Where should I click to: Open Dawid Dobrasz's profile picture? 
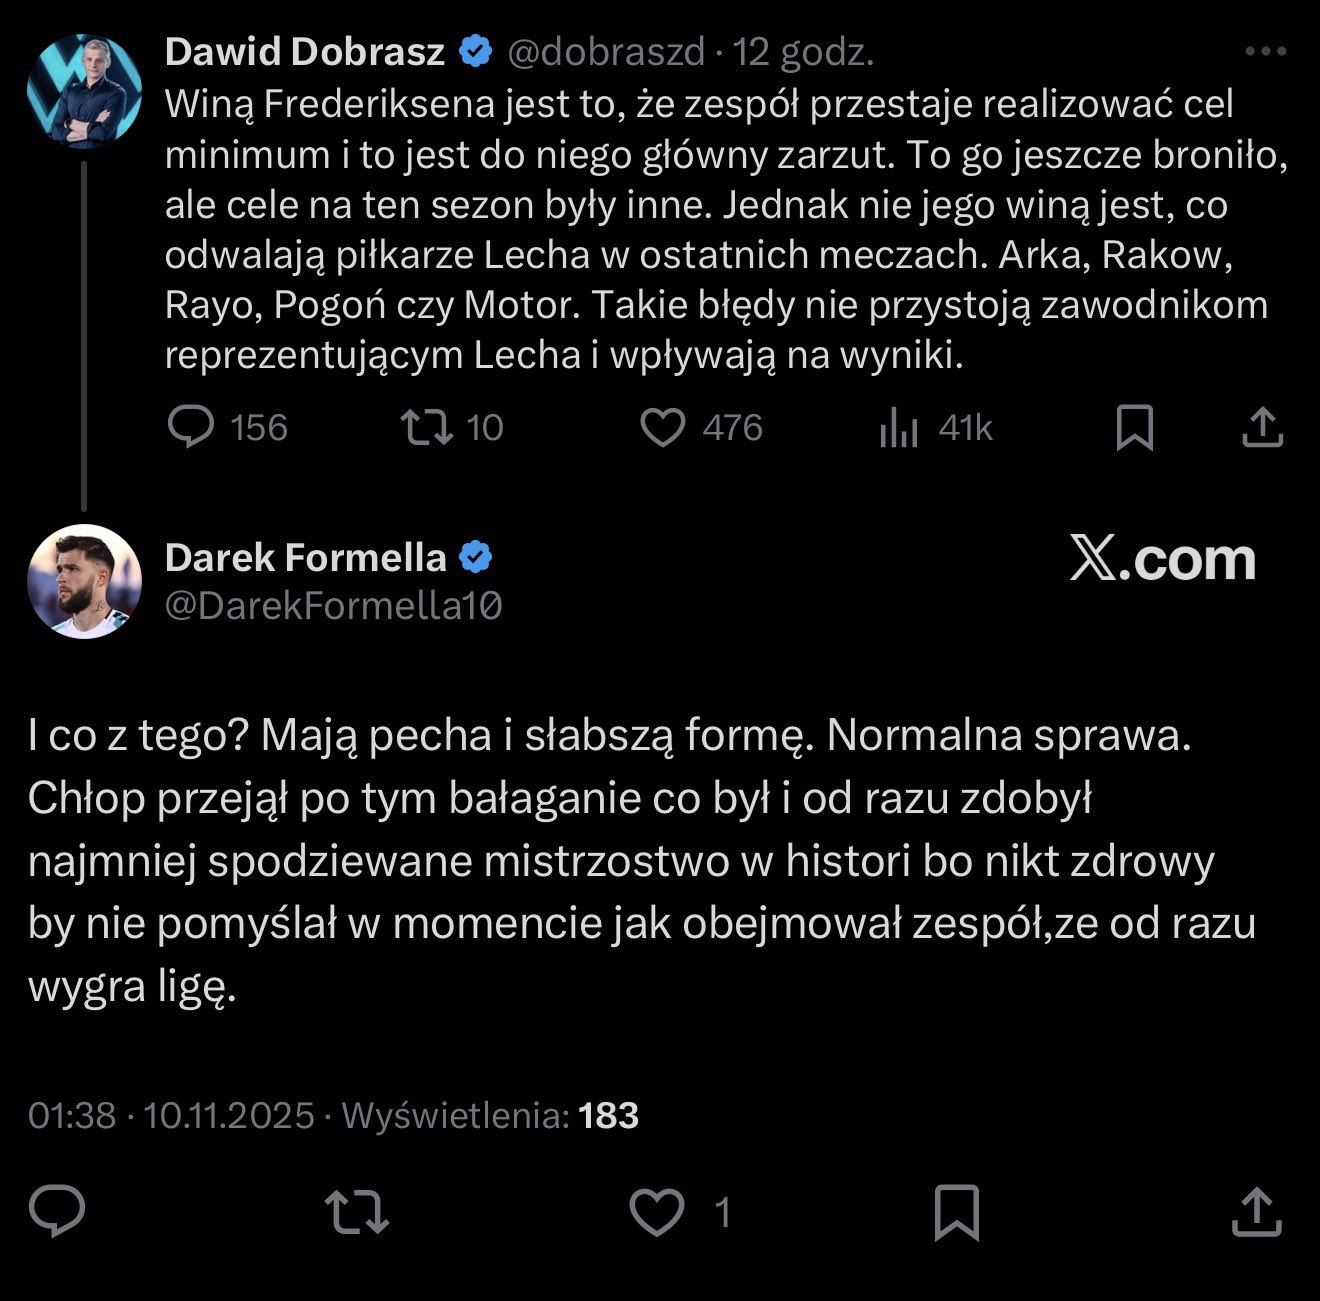[84, 92]
